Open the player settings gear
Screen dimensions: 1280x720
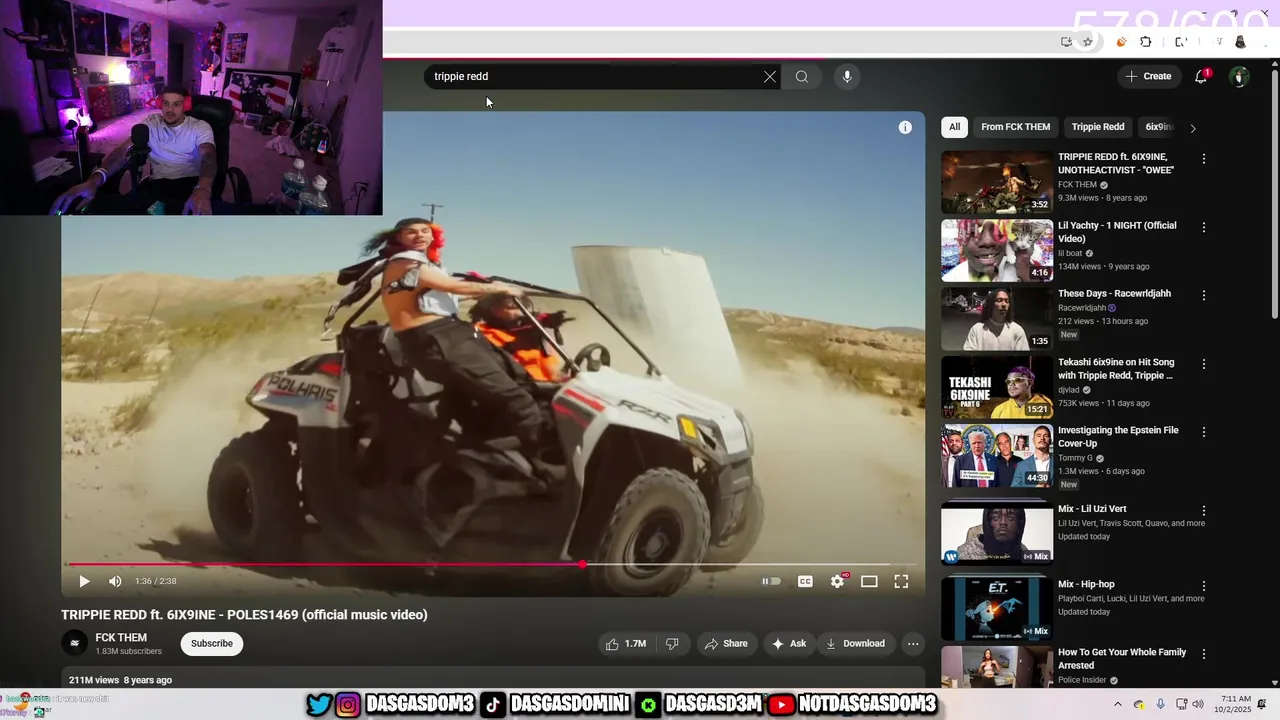point(838,581)
